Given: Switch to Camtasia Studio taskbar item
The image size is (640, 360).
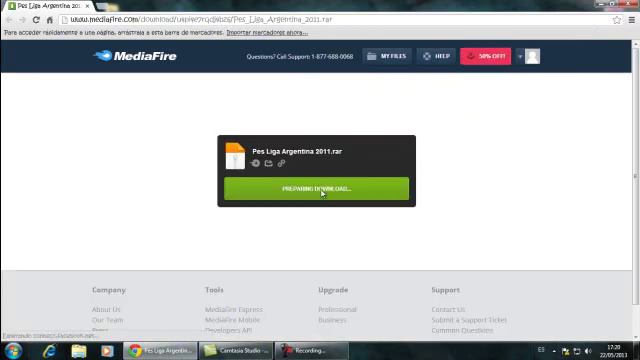Looking at the screenshot, I should 236,351.
